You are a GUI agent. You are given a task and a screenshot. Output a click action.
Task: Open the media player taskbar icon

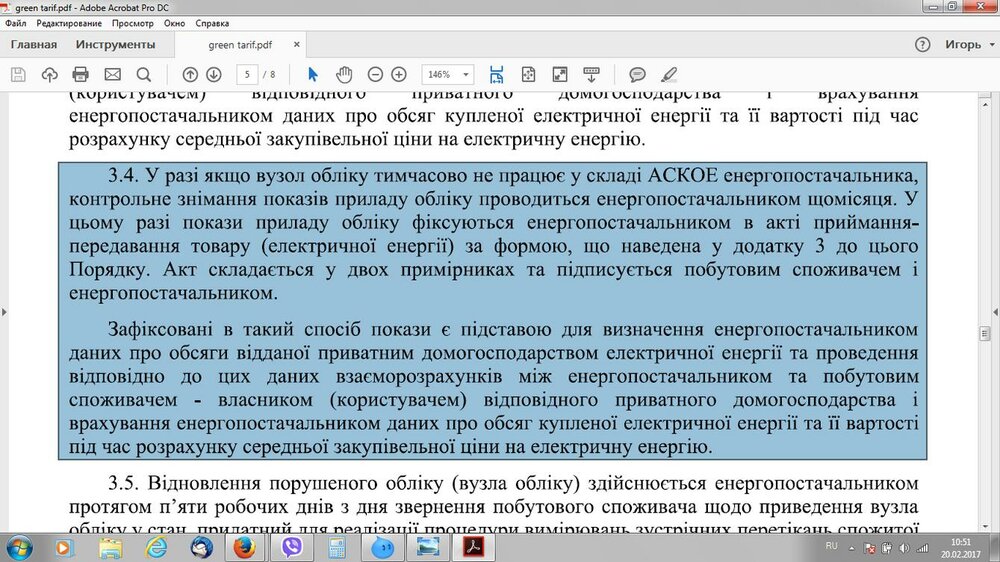tap(63, 548)
